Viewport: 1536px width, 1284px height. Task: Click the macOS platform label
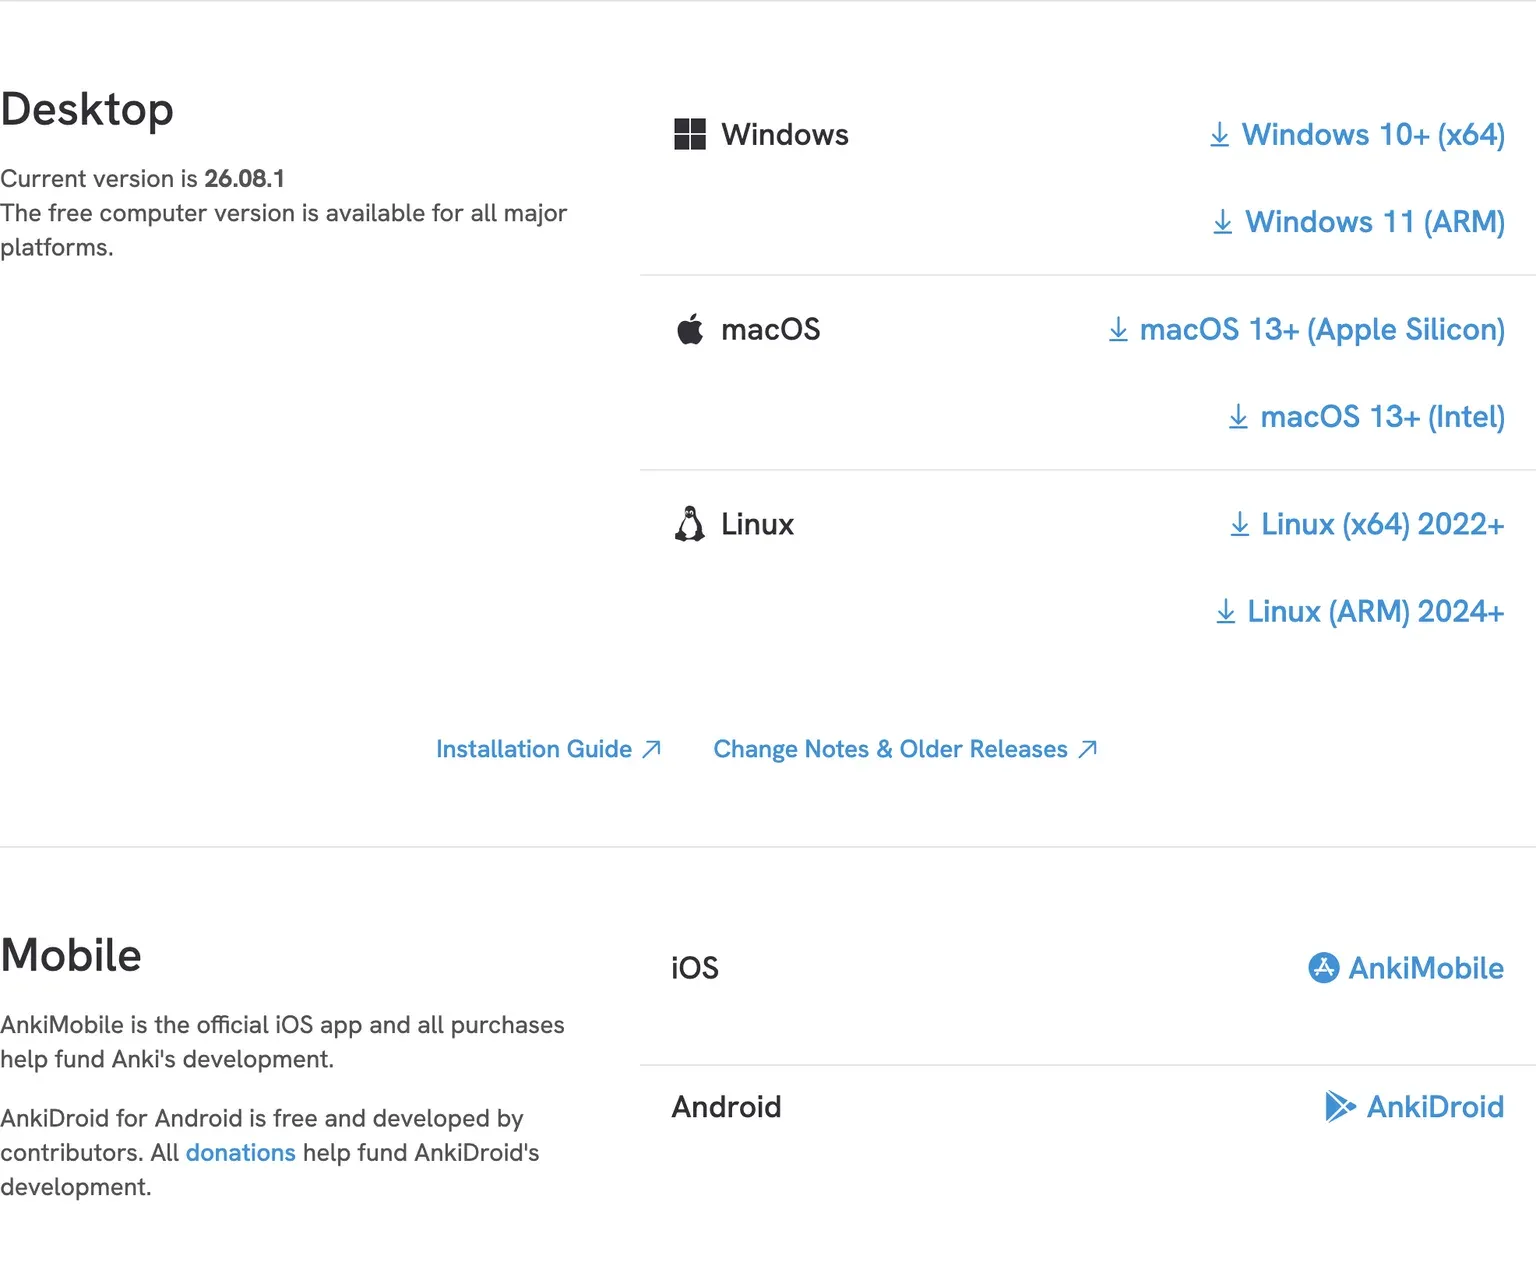pos(771,329)
